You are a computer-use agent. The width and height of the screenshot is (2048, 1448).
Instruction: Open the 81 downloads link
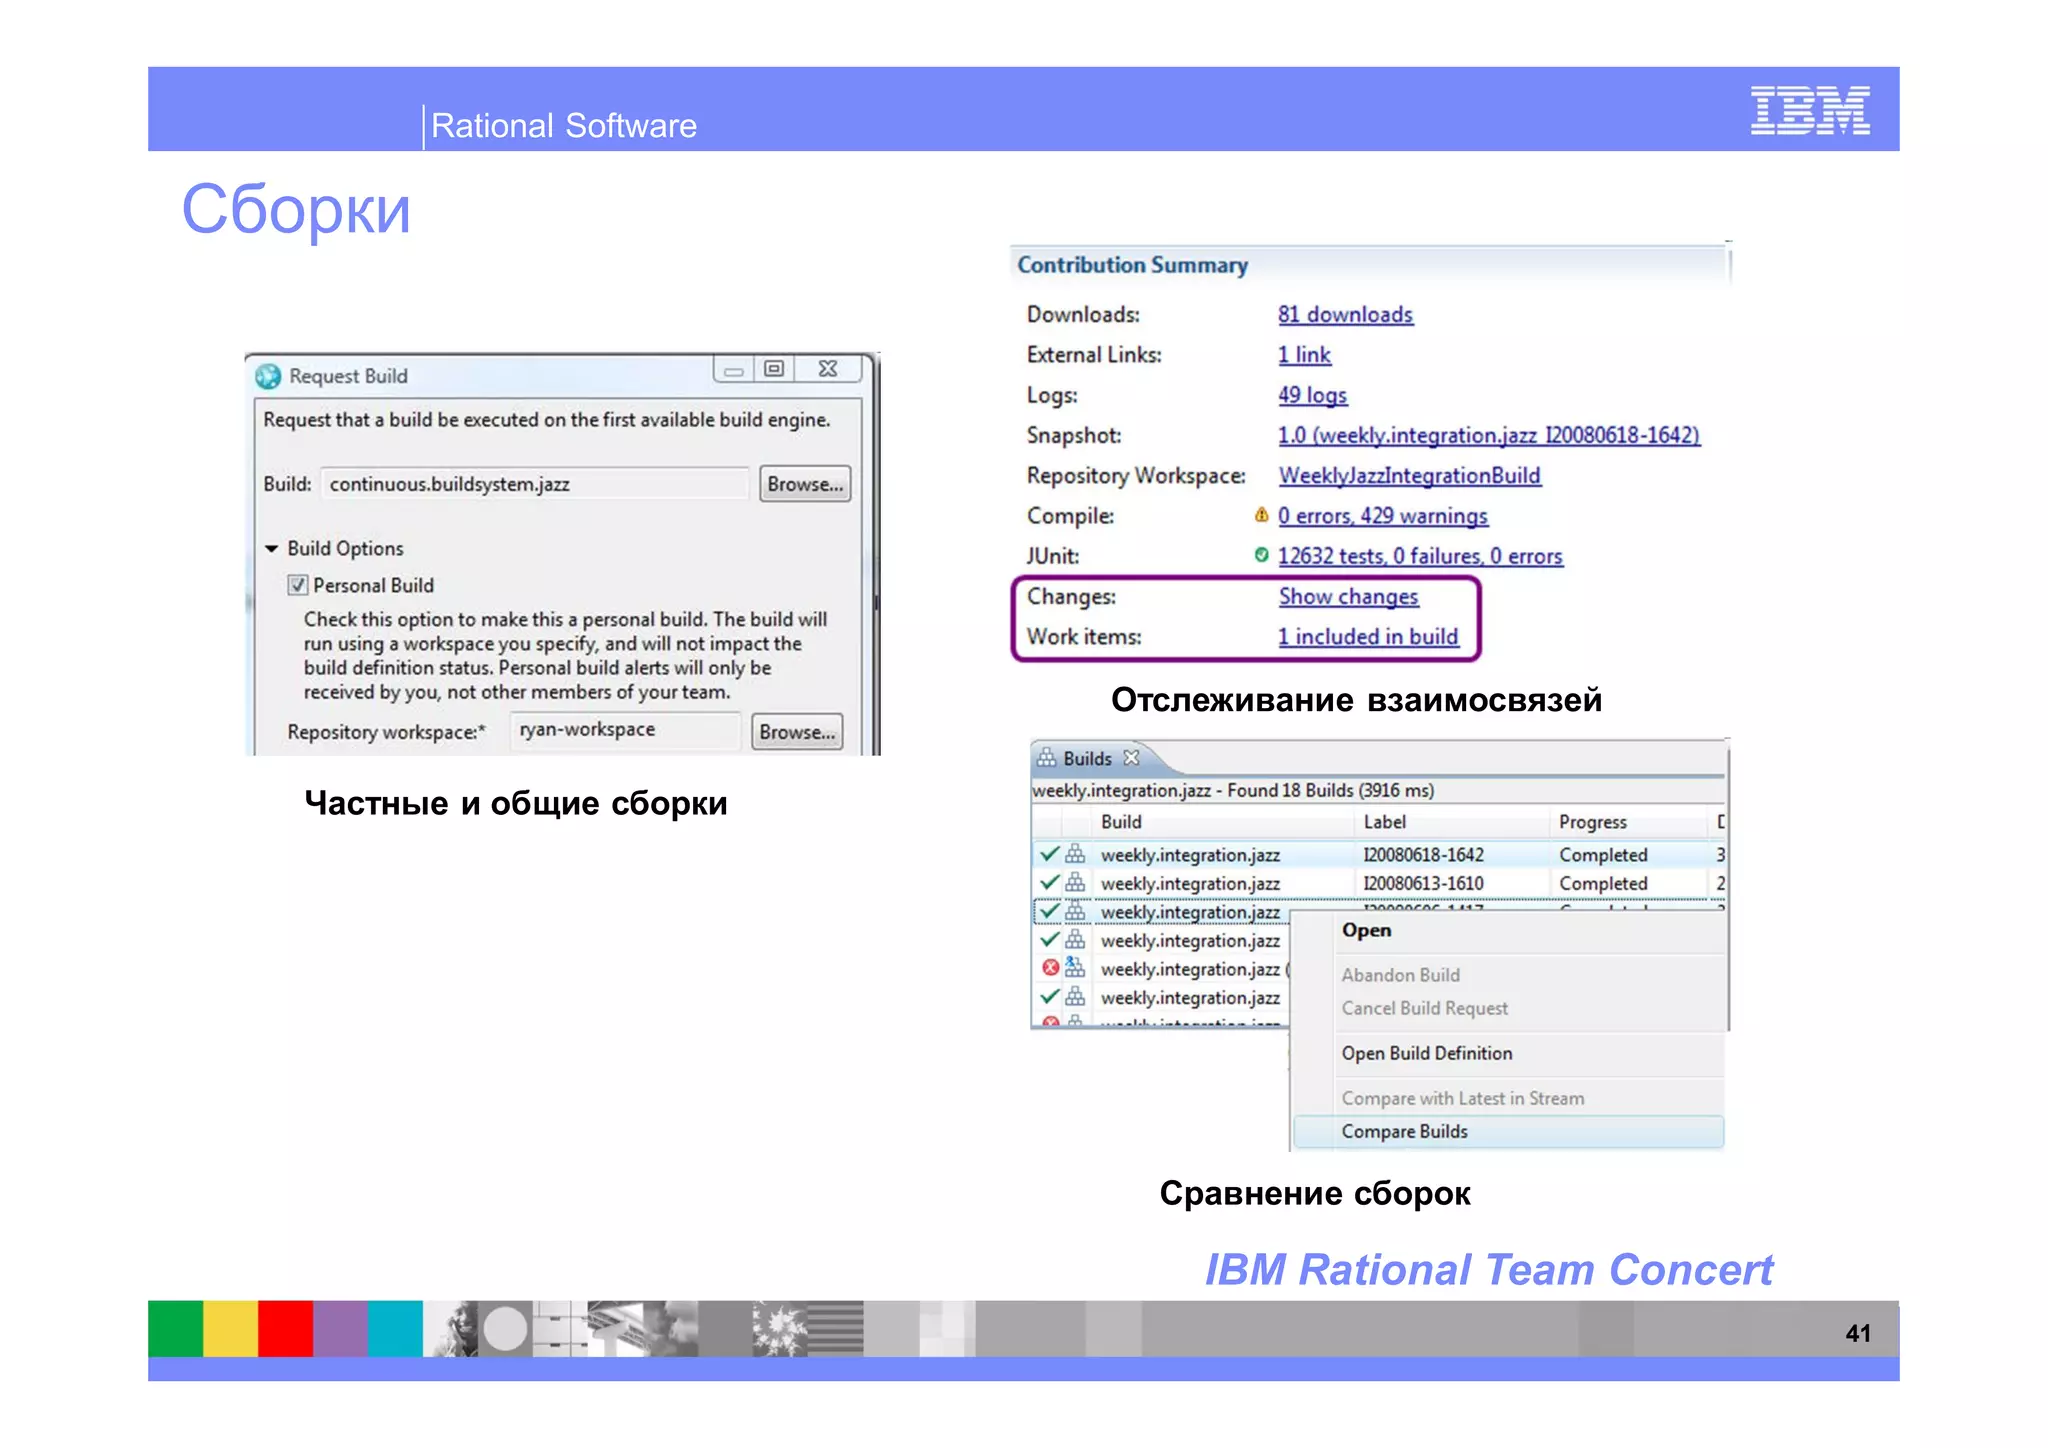pyautogui.click(x=1345, y=315)
